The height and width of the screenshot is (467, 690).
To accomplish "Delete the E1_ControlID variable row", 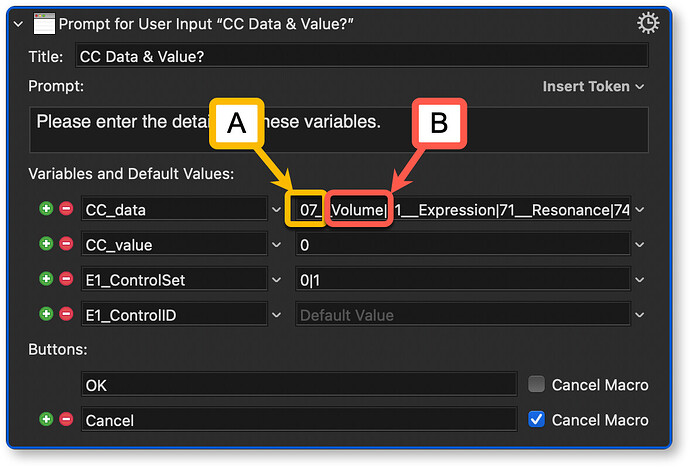I will pos(66,315).
